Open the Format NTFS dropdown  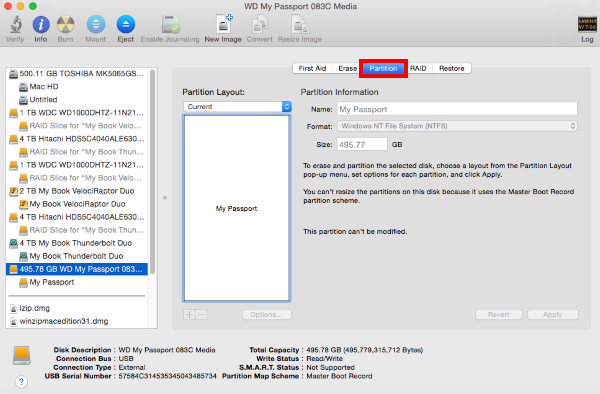(x=457, y=126)
